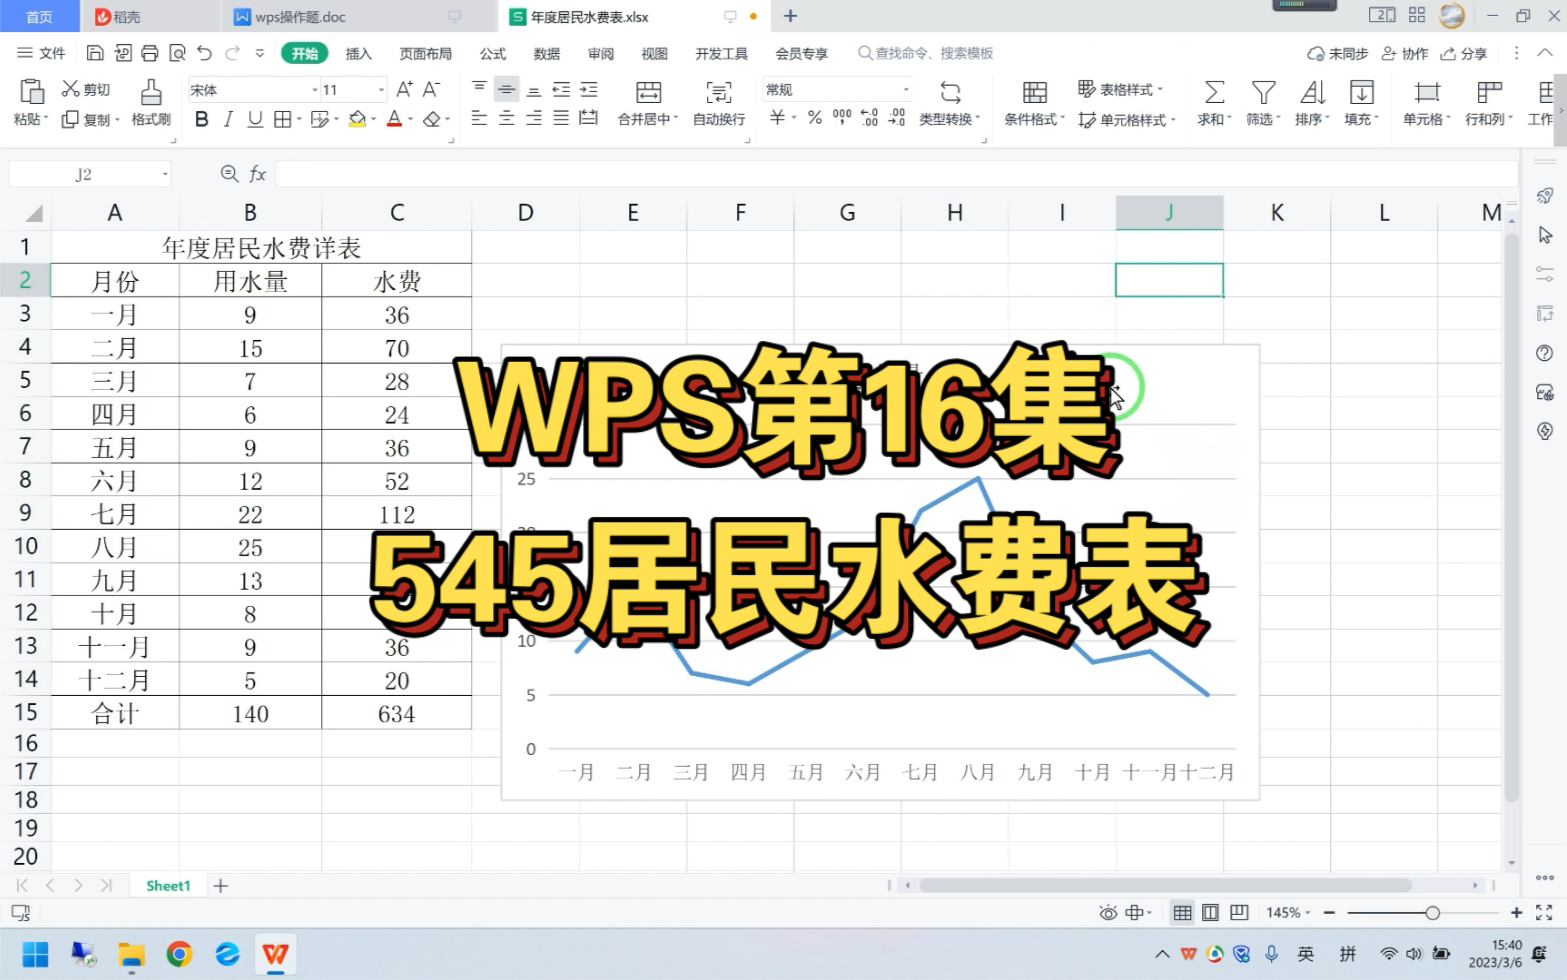Viewport: 1567px width, 980px height.
Task: Click the Undo arrow icon
Action: click(x=205, y=53)
